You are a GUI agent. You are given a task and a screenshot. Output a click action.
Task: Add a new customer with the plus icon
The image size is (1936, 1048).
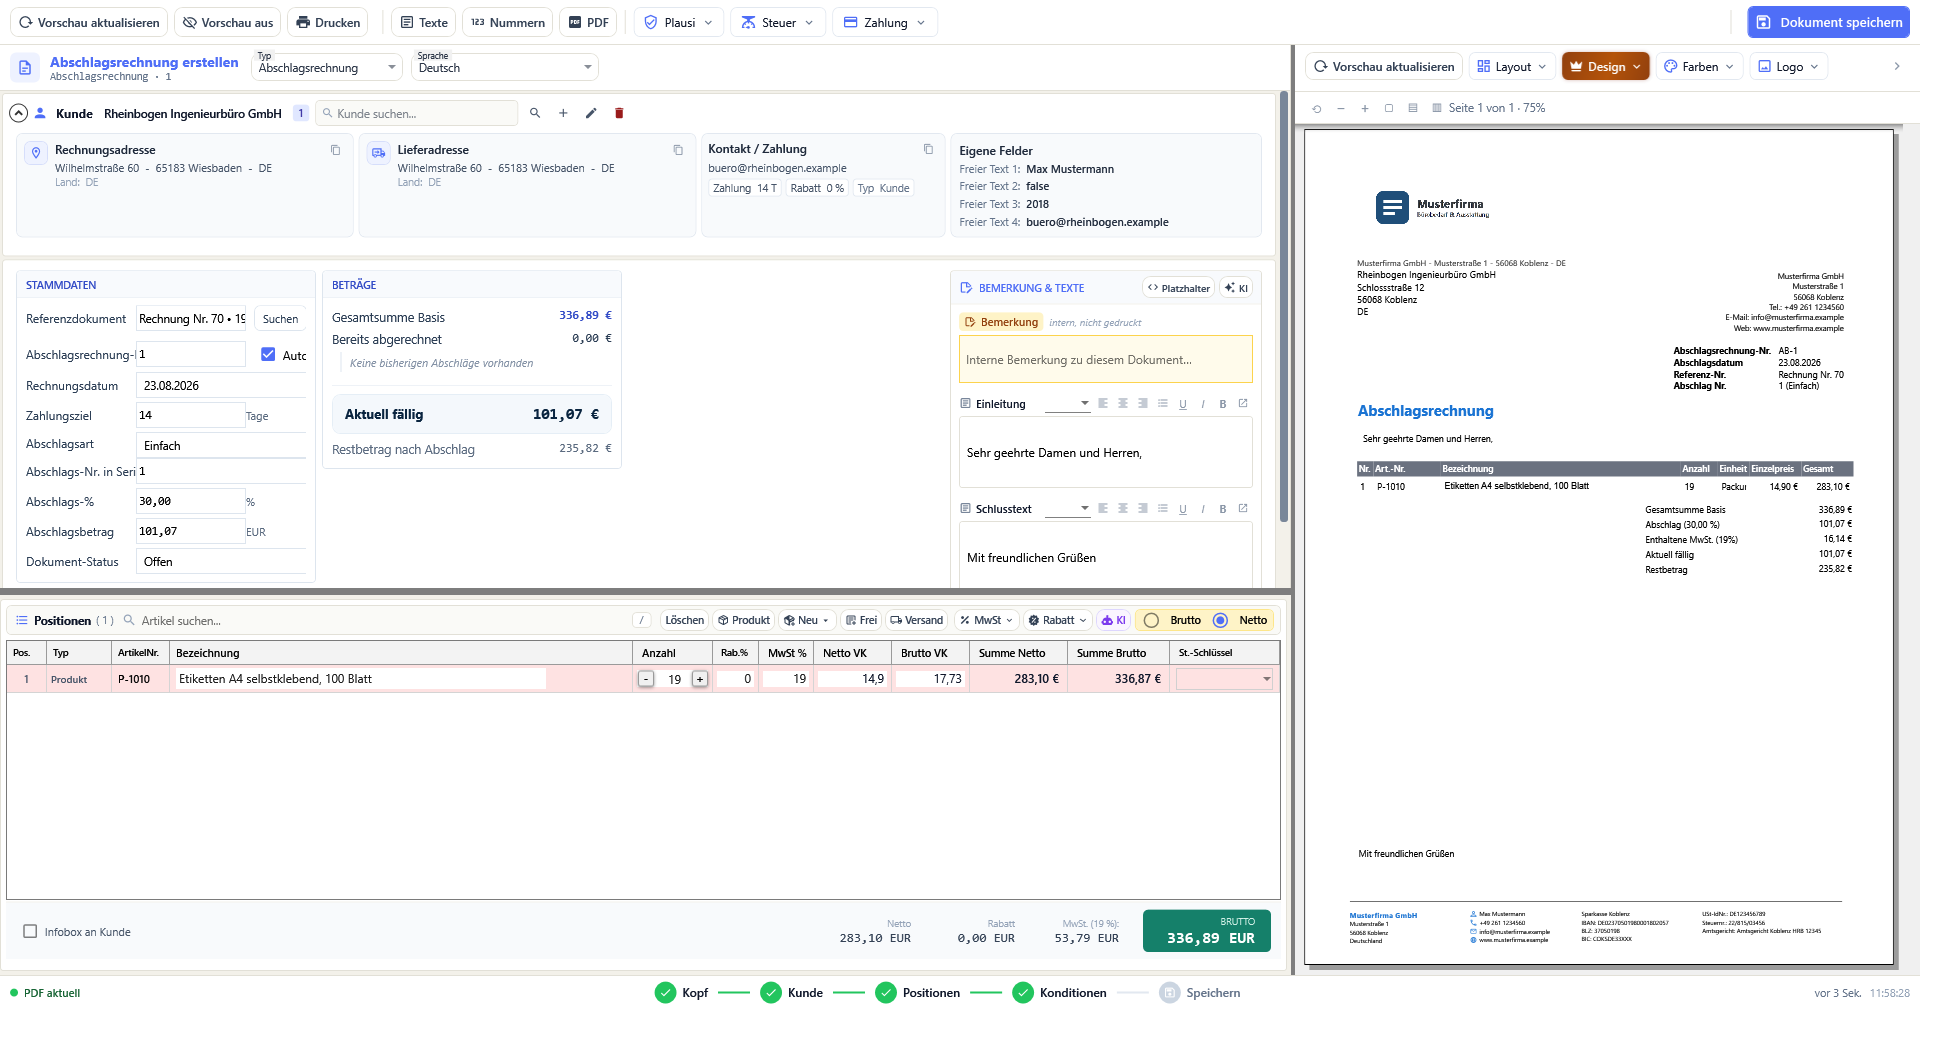click(x=563, y=113)
